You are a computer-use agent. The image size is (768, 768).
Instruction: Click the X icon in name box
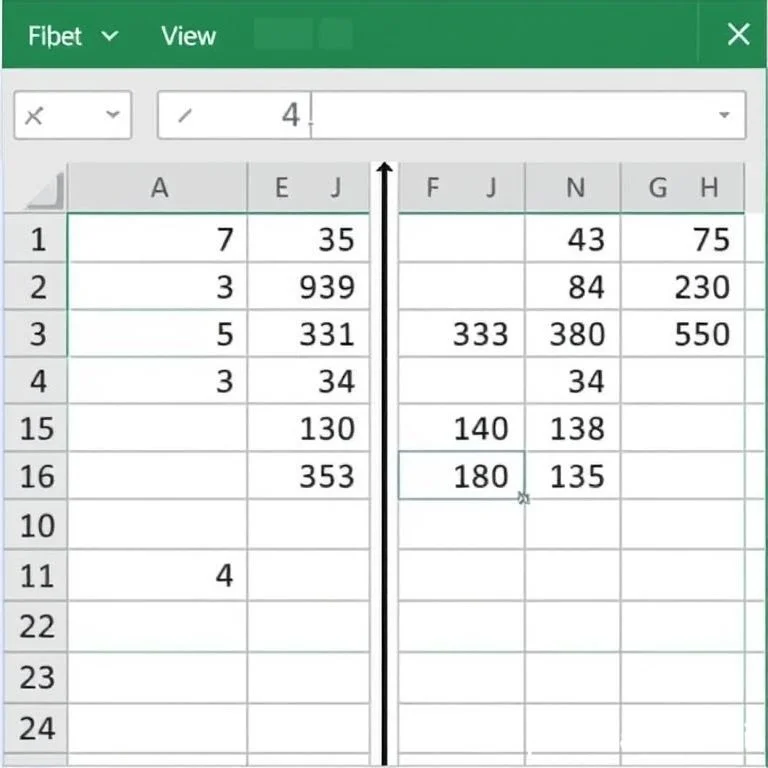coord(34,116)
